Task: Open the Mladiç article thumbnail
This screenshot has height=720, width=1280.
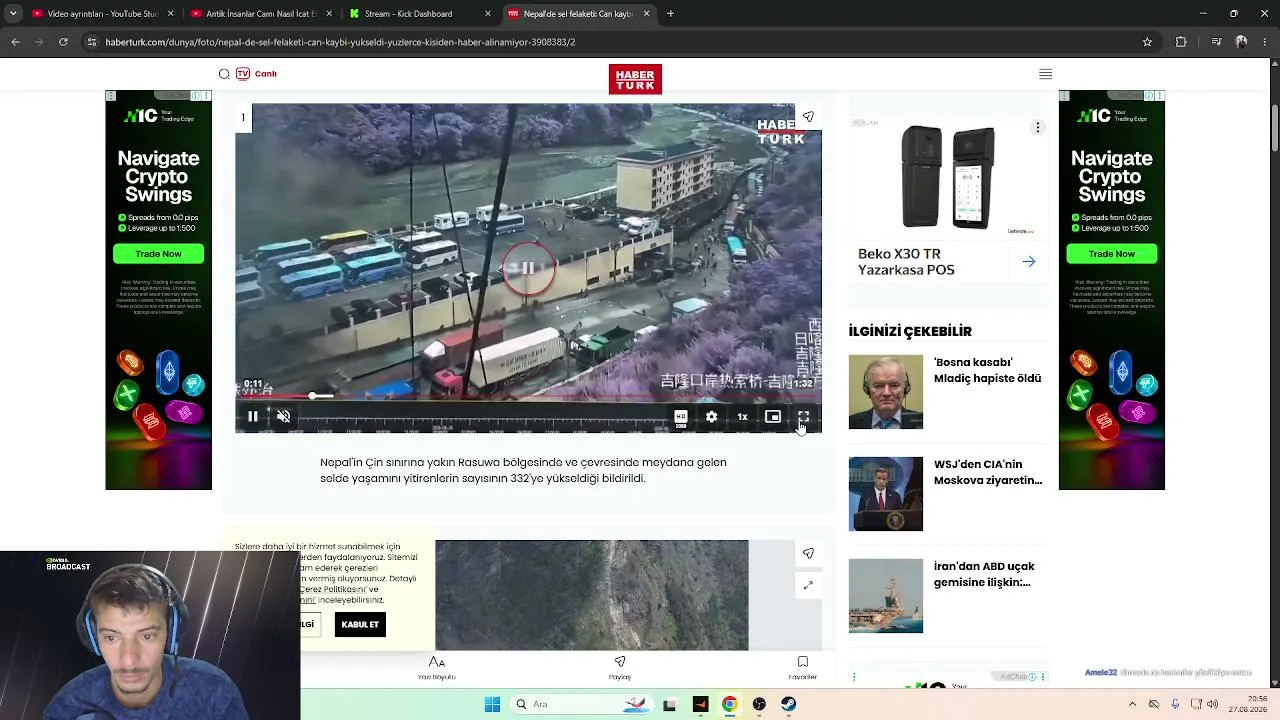Action: coord(886,392)
